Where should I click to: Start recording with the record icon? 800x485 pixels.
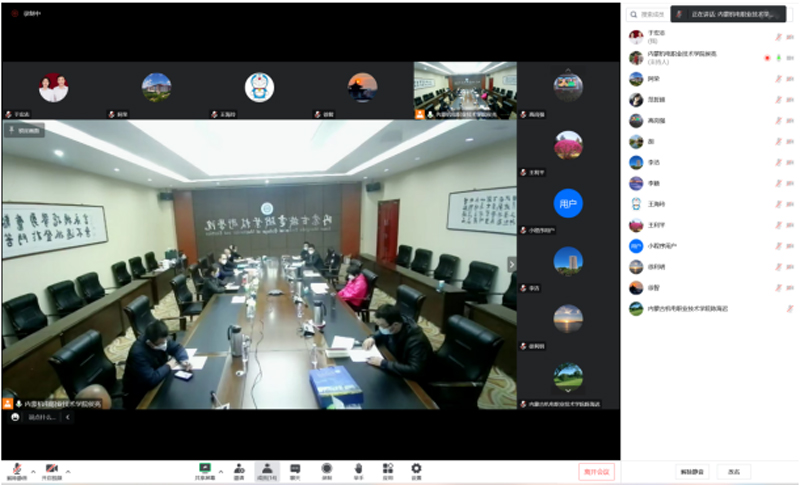coord(327,469)
